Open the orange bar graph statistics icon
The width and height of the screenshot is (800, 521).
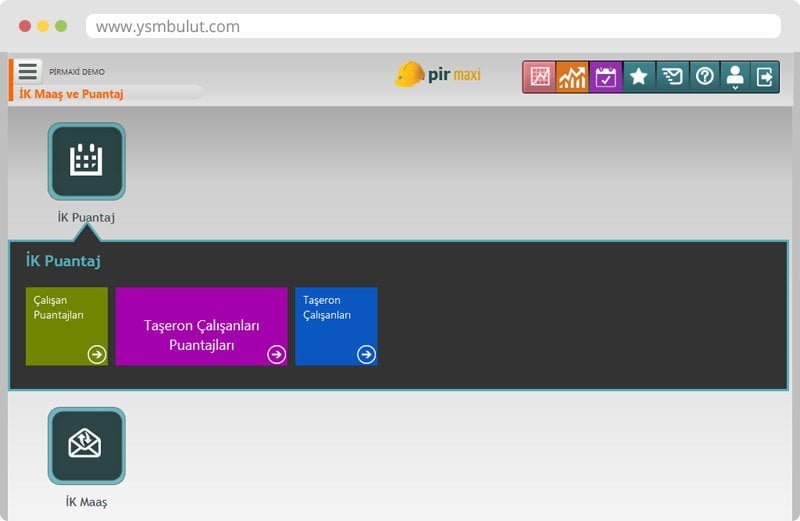pos(573,77)
